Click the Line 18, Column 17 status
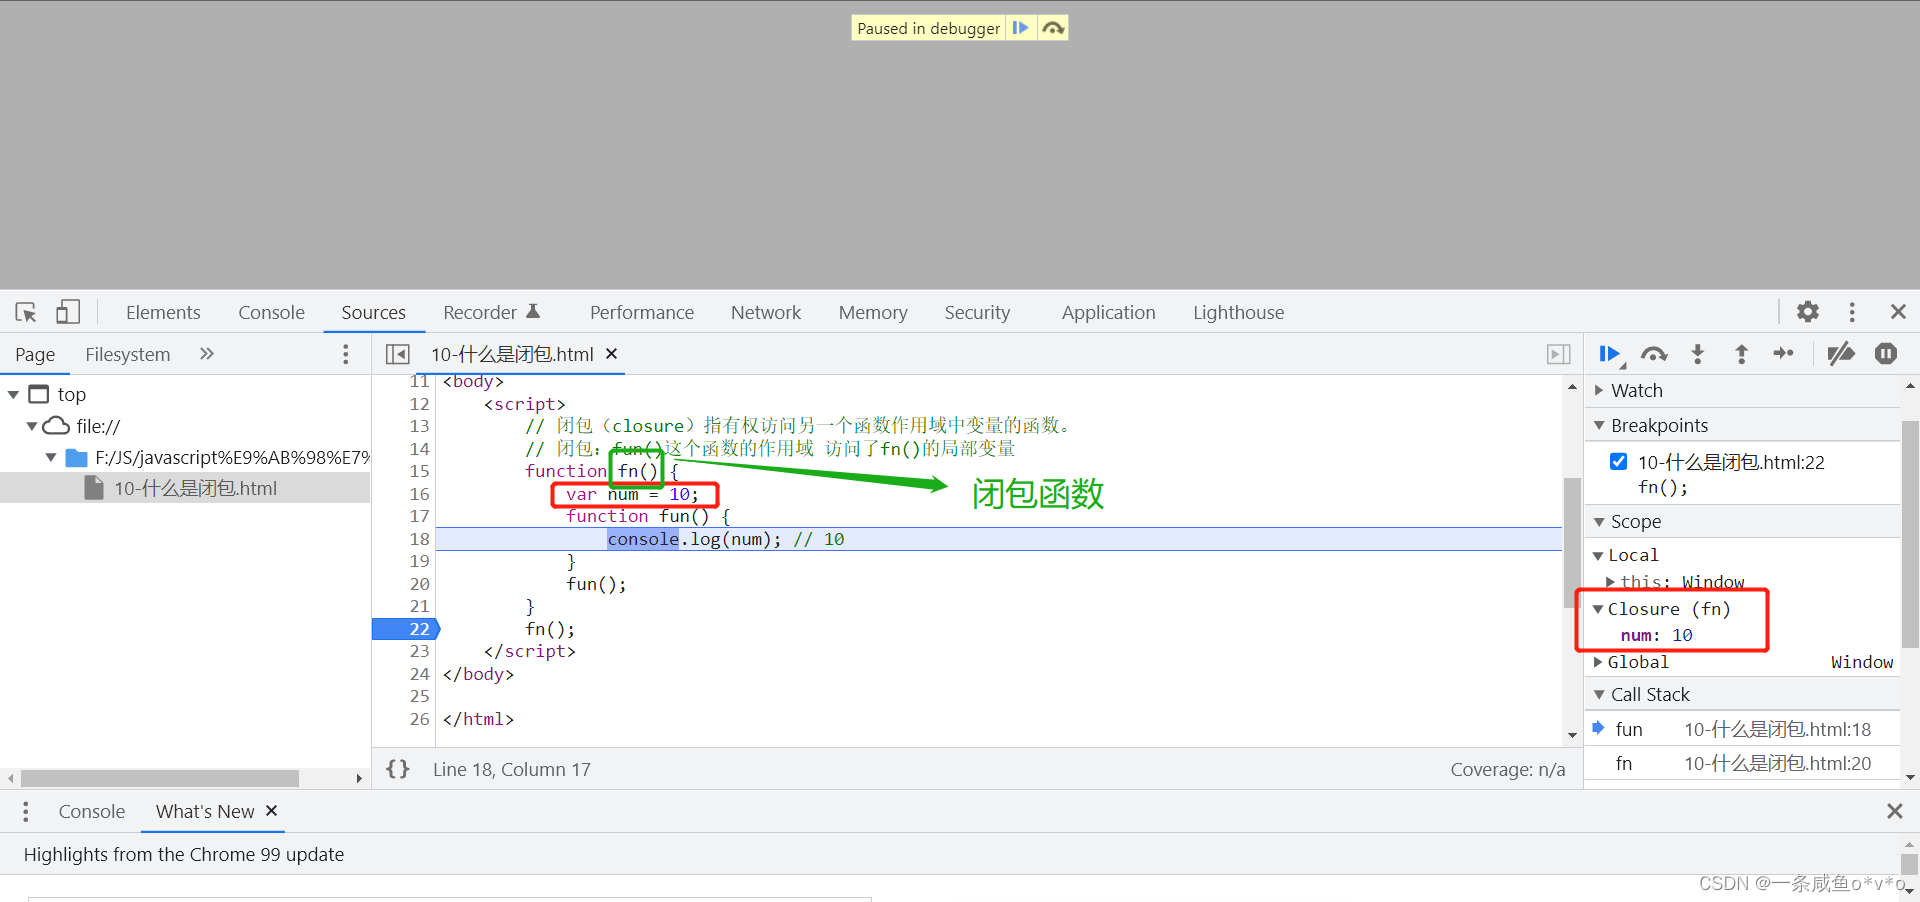The width and height of the screenshot is (1920, 902). coord(512,770)
